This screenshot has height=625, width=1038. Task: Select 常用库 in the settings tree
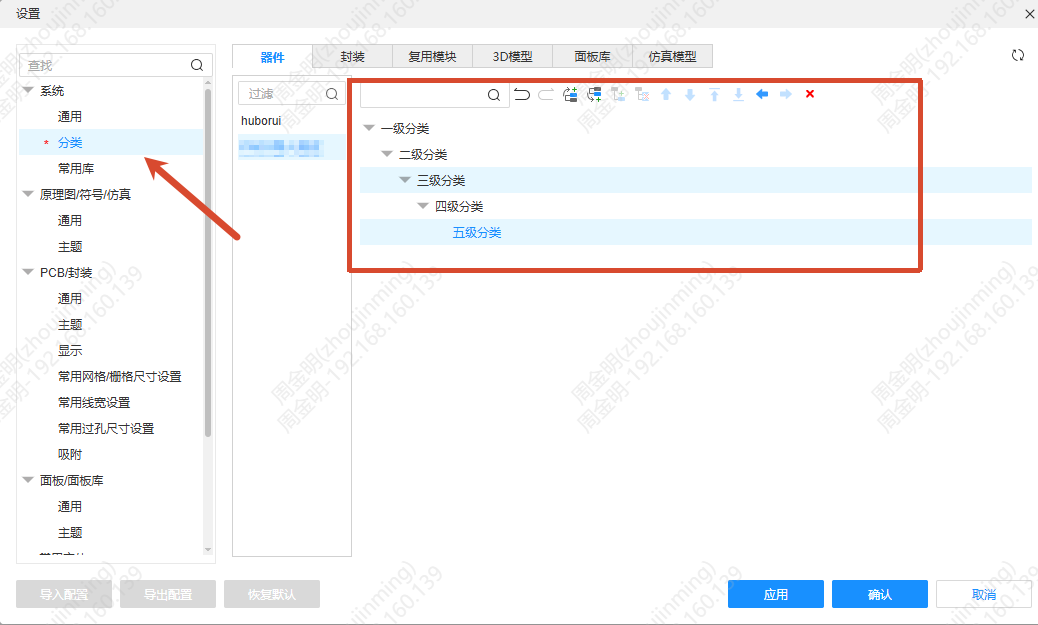(x=76, y=168)
